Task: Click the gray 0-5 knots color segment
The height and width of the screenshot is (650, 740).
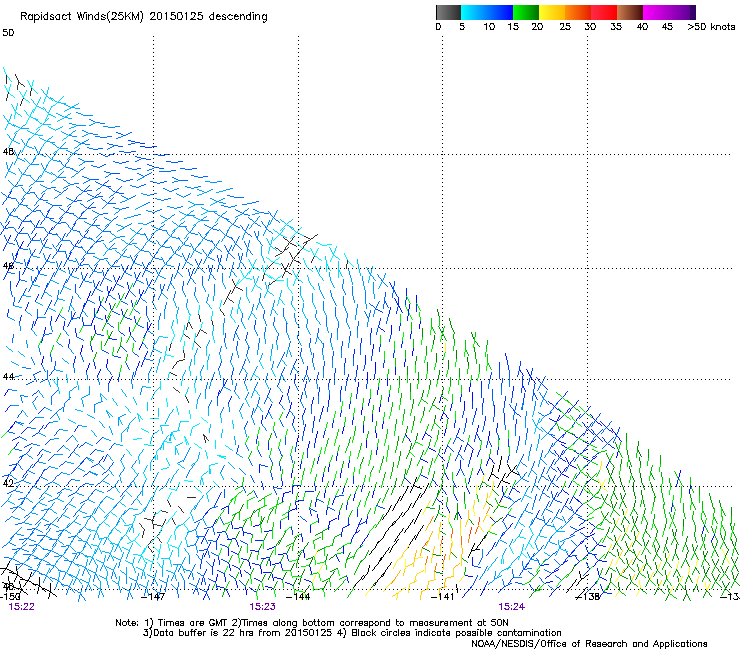Action: [x=448, y=12]
